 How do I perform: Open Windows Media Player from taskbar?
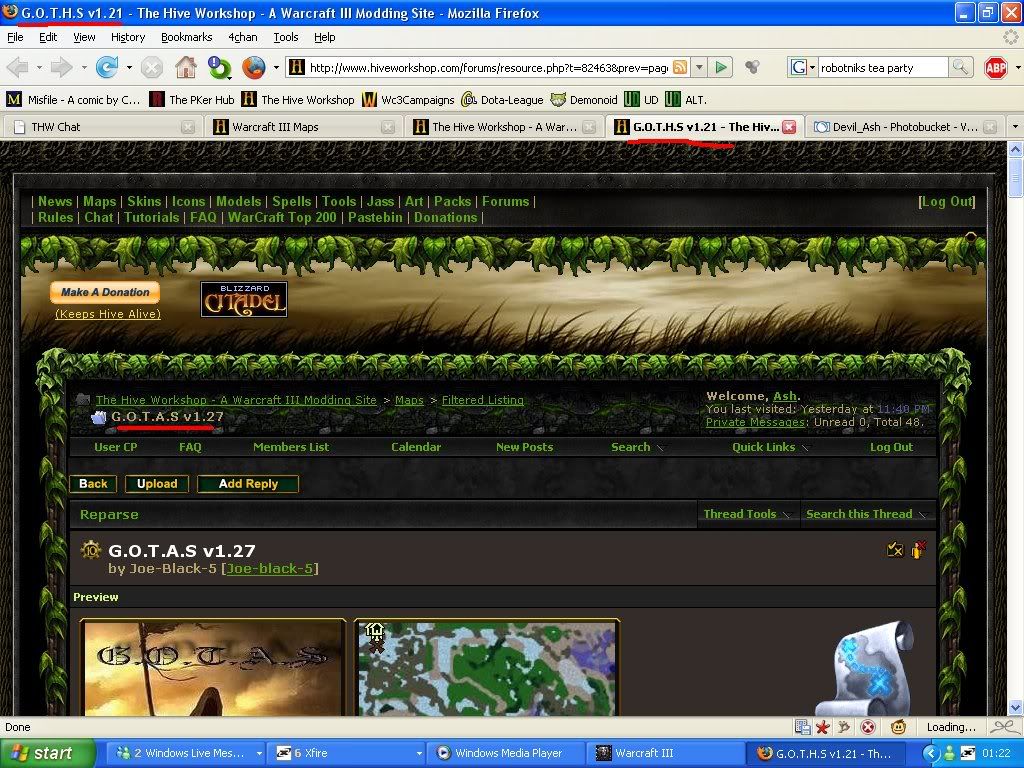[507, 753]
